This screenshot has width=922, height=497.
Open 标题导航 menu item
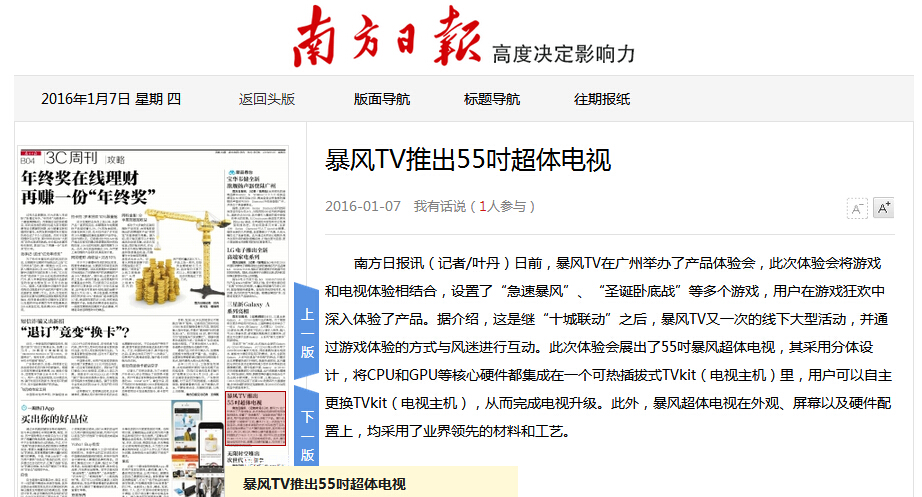click(x=492, y=99)
